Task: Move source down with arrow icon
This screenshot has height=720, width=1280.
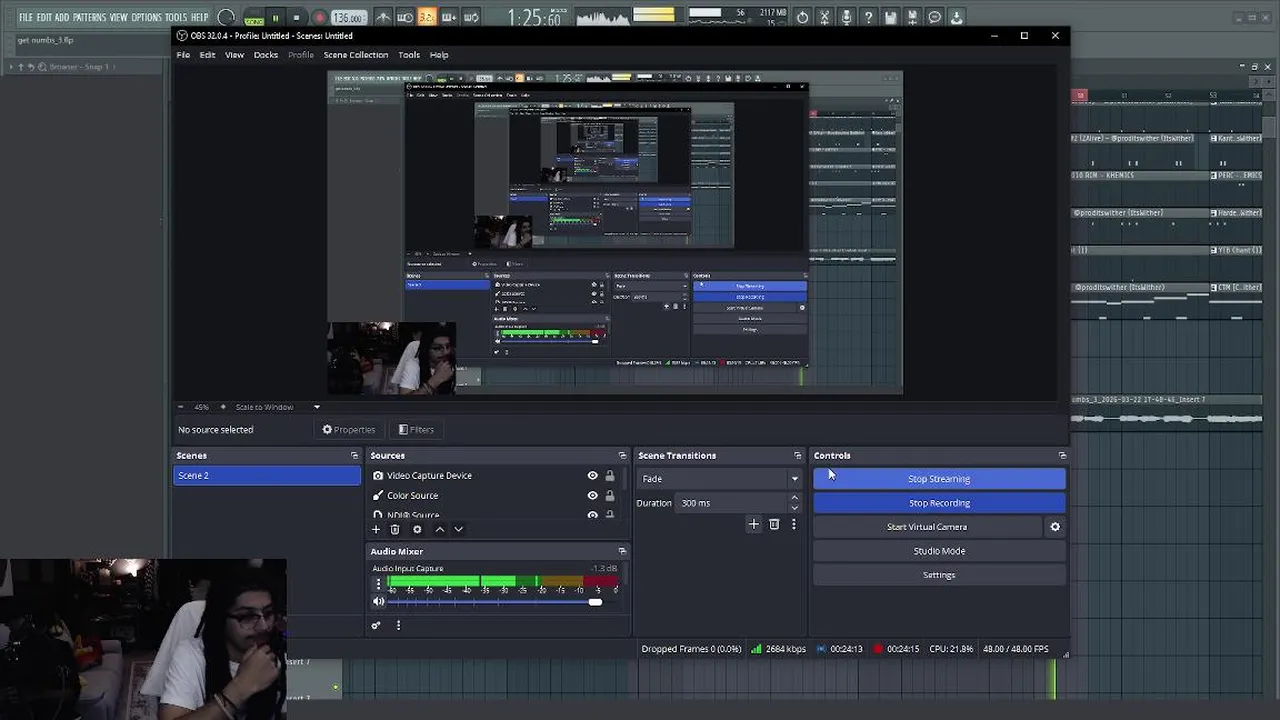Action: click(x=458, y=530)
